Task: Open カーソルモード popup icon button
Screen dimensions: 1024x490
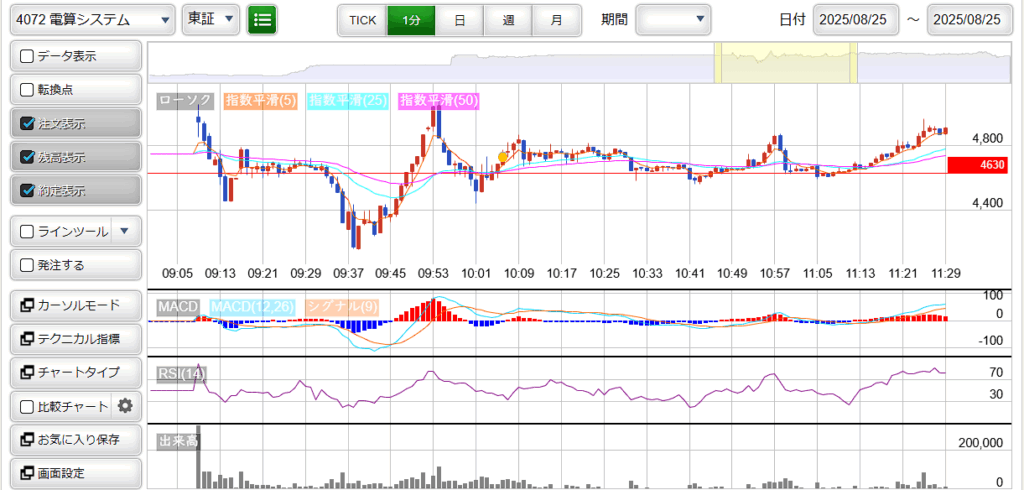Action: pos(76,305)
